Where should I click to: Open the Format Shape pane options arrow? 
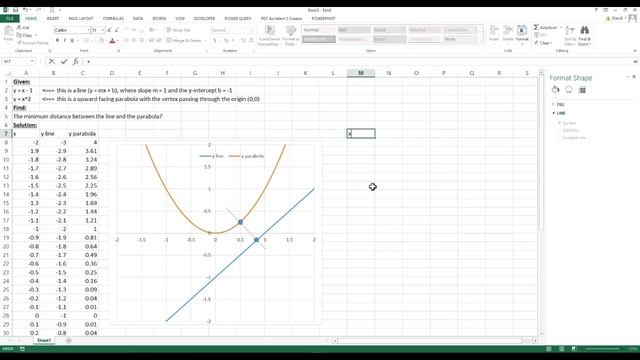coord(627,77)
